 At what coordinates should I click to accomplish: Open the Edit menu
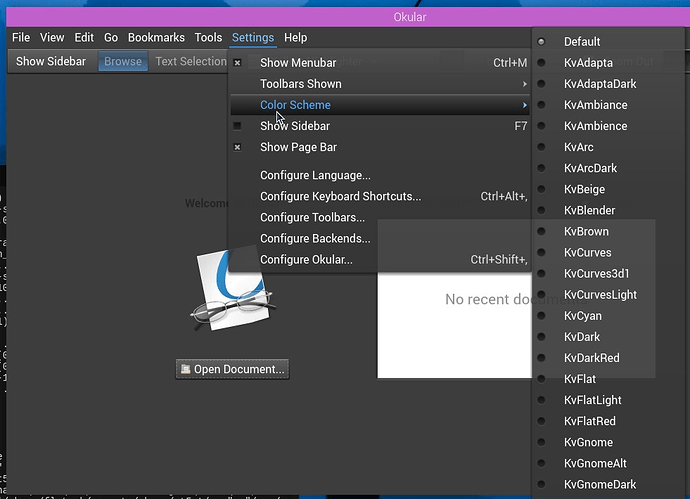click(x=84, y=37)
